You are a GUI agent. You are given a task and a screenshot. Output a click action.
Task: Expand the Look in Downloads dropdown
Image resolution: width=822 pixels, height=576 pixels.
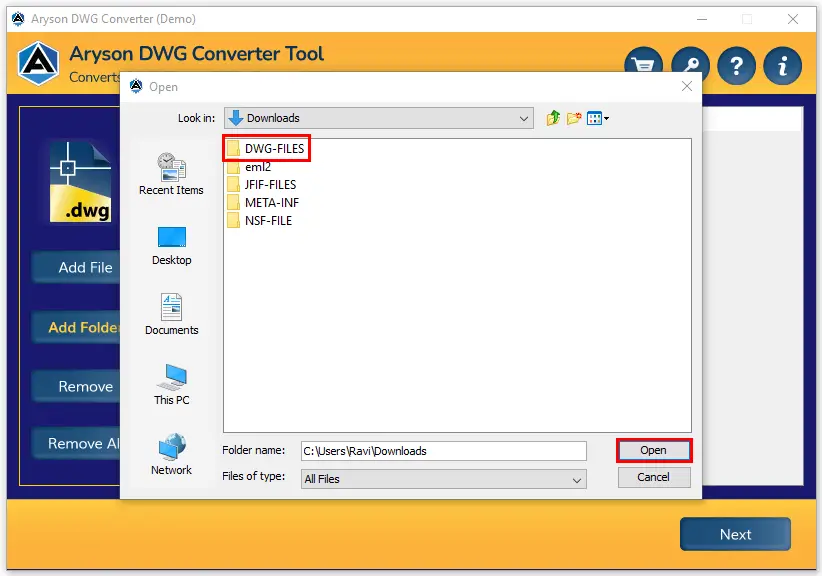point(379,118)
